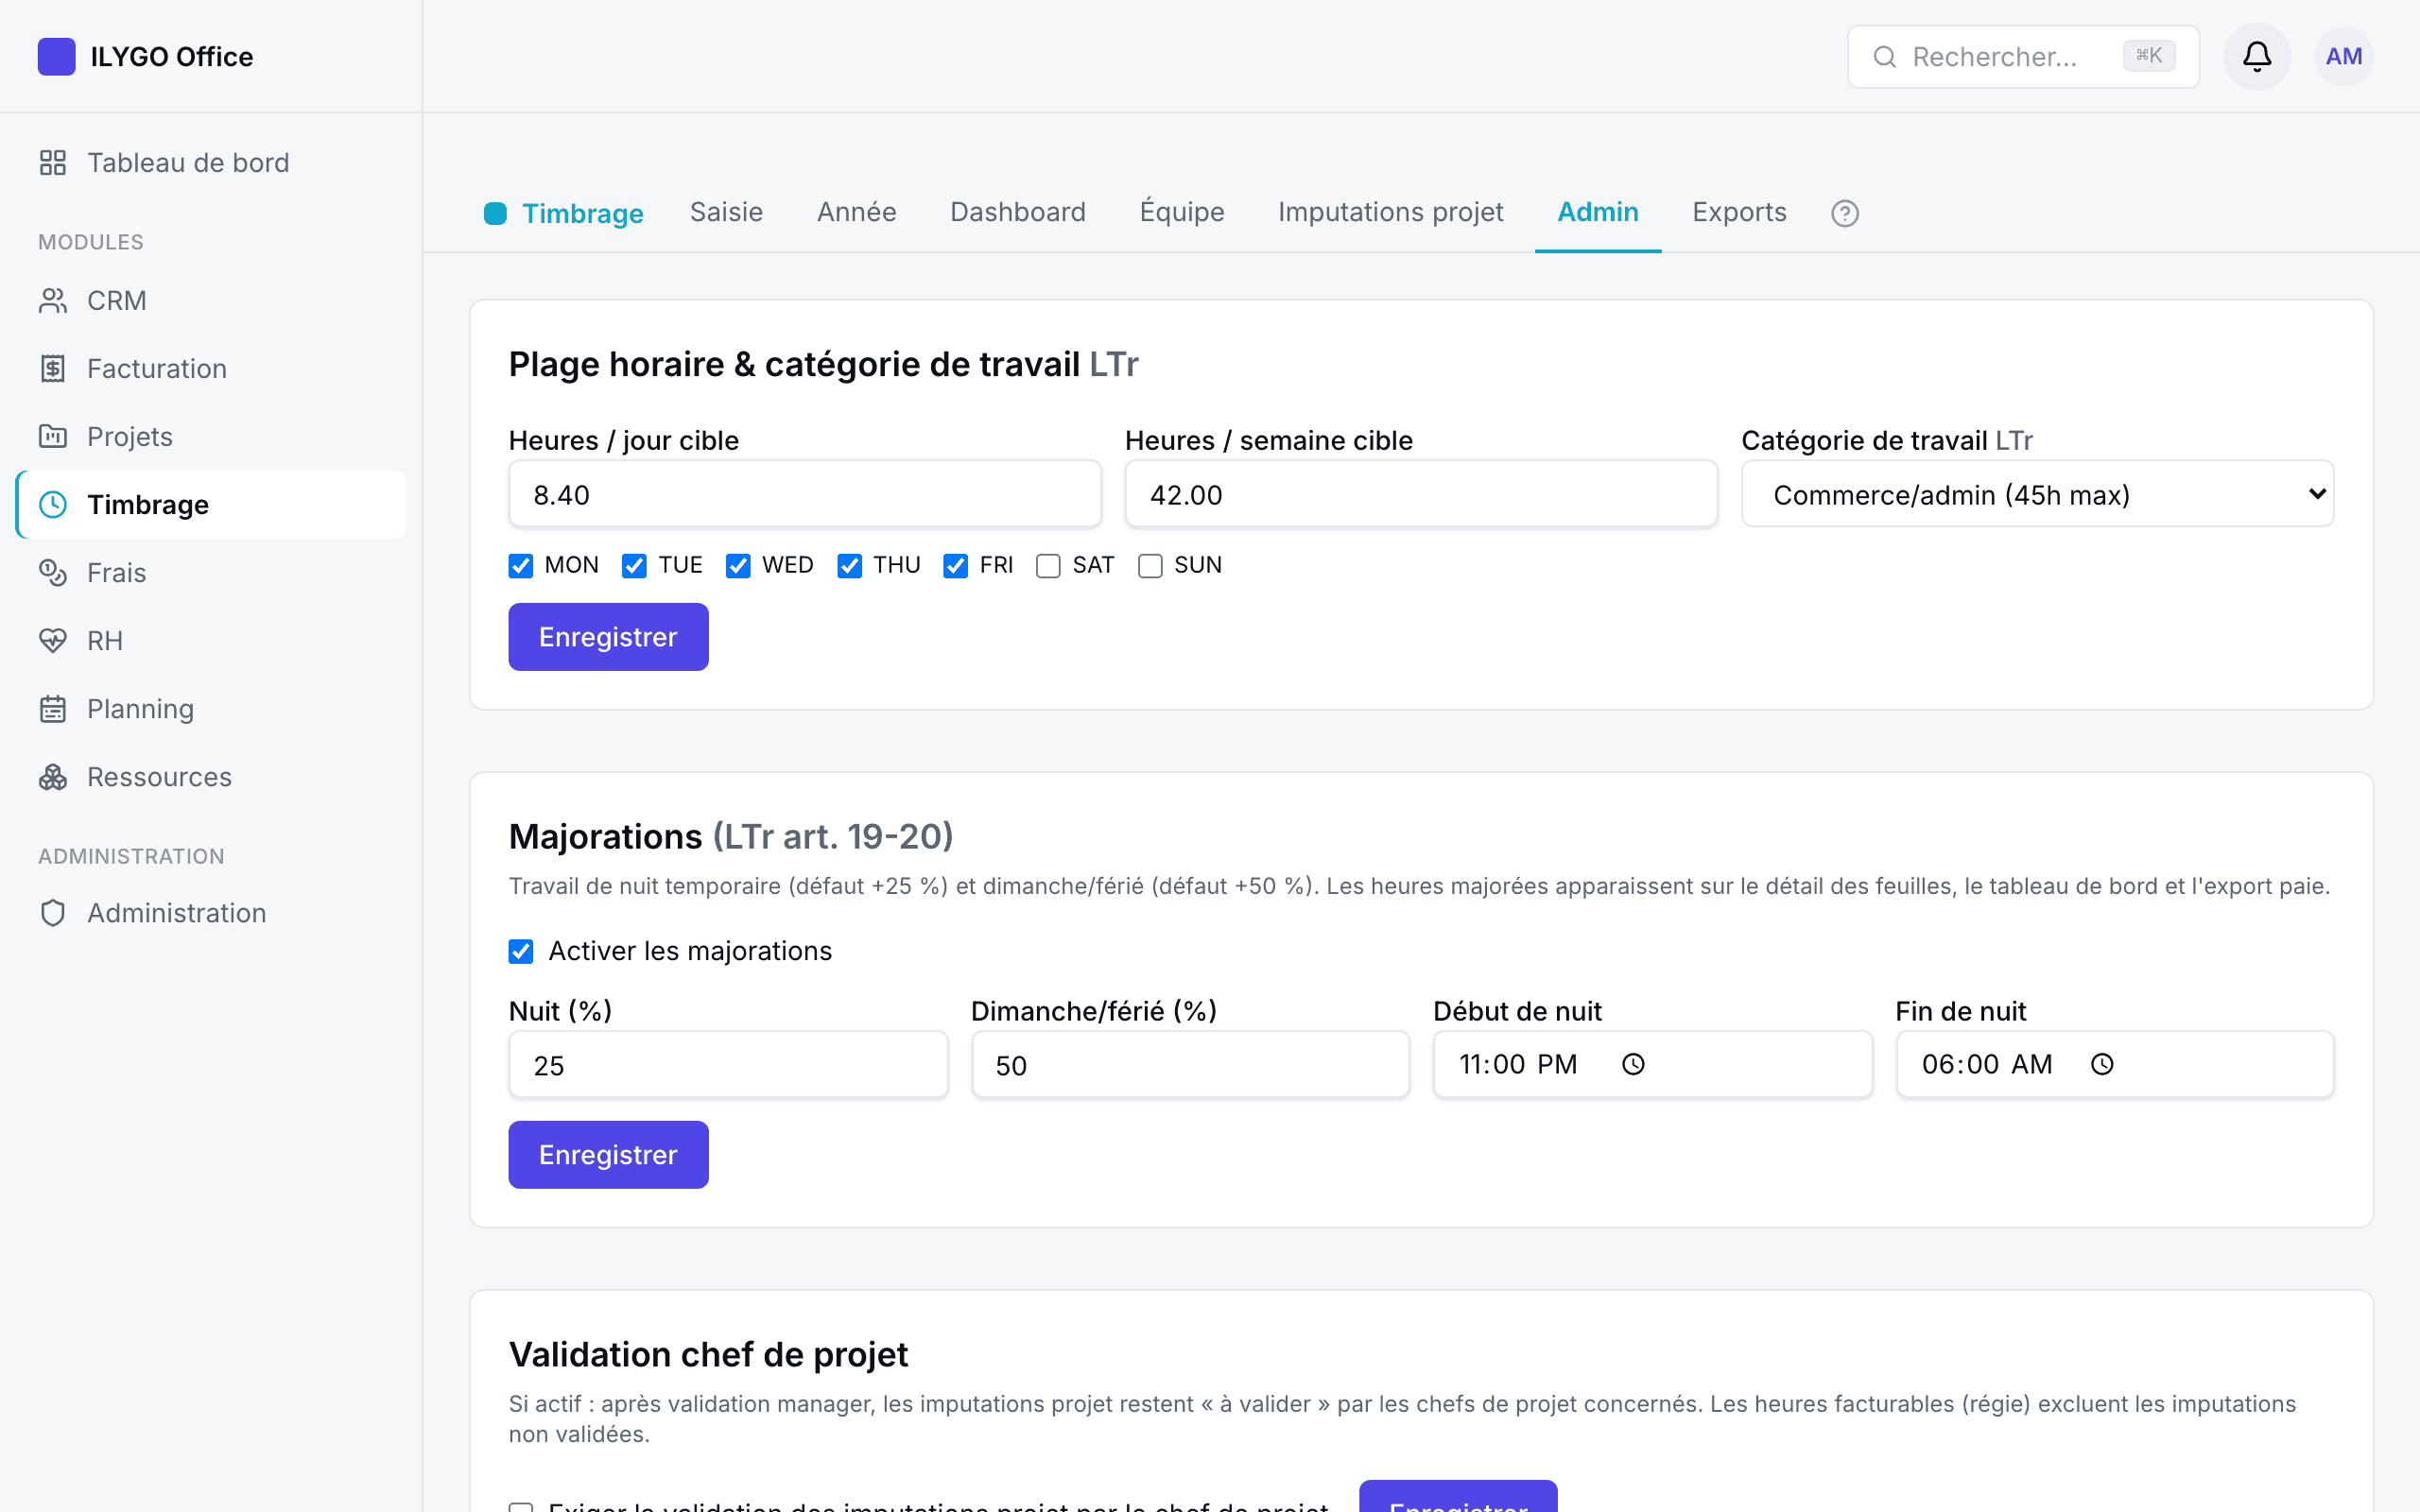
Task: Uncheck the TUE workday checkbox
Action: pos(634,566)
